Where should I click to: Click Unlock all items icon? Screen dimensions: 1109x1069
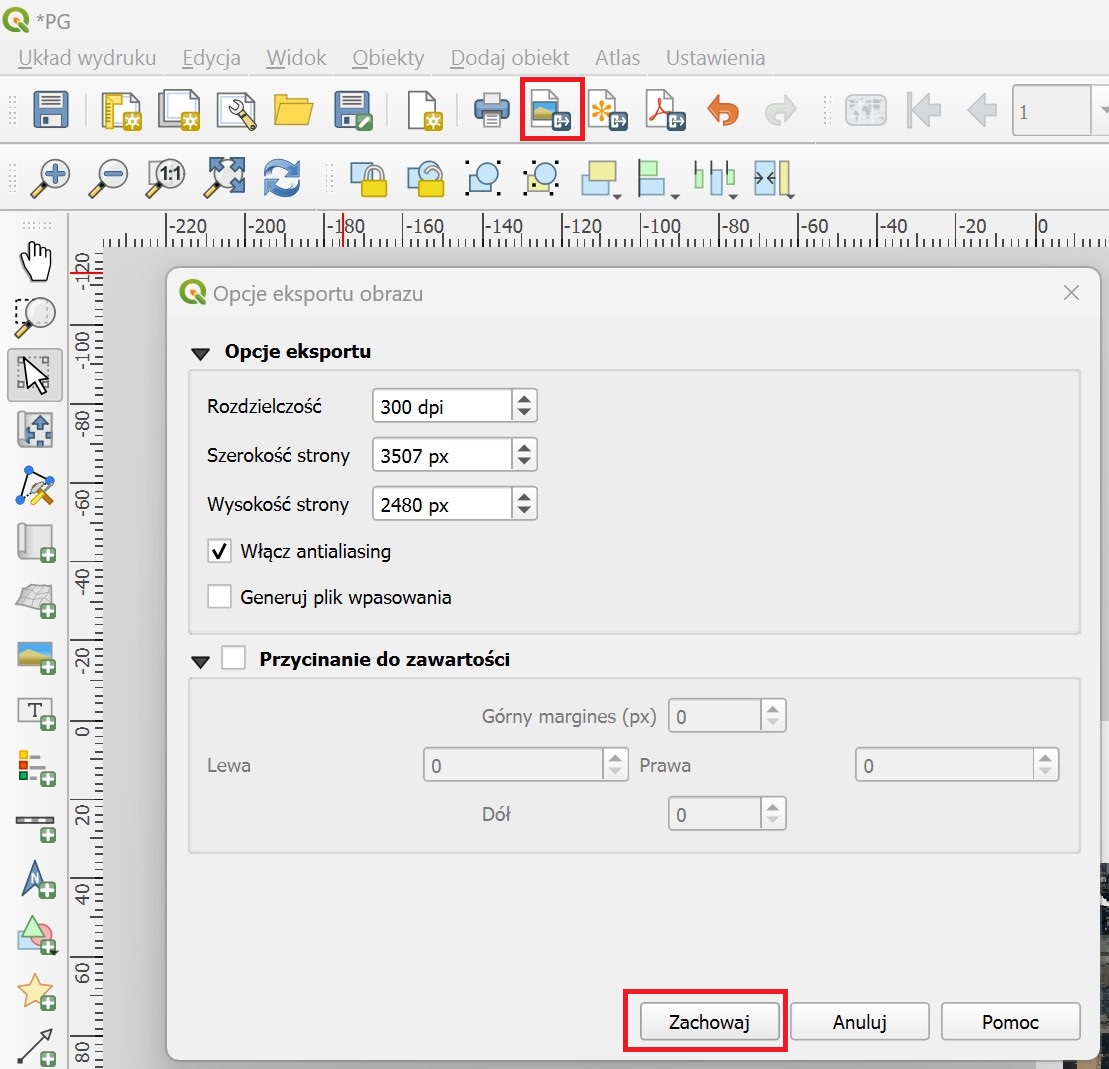point(426,178)
